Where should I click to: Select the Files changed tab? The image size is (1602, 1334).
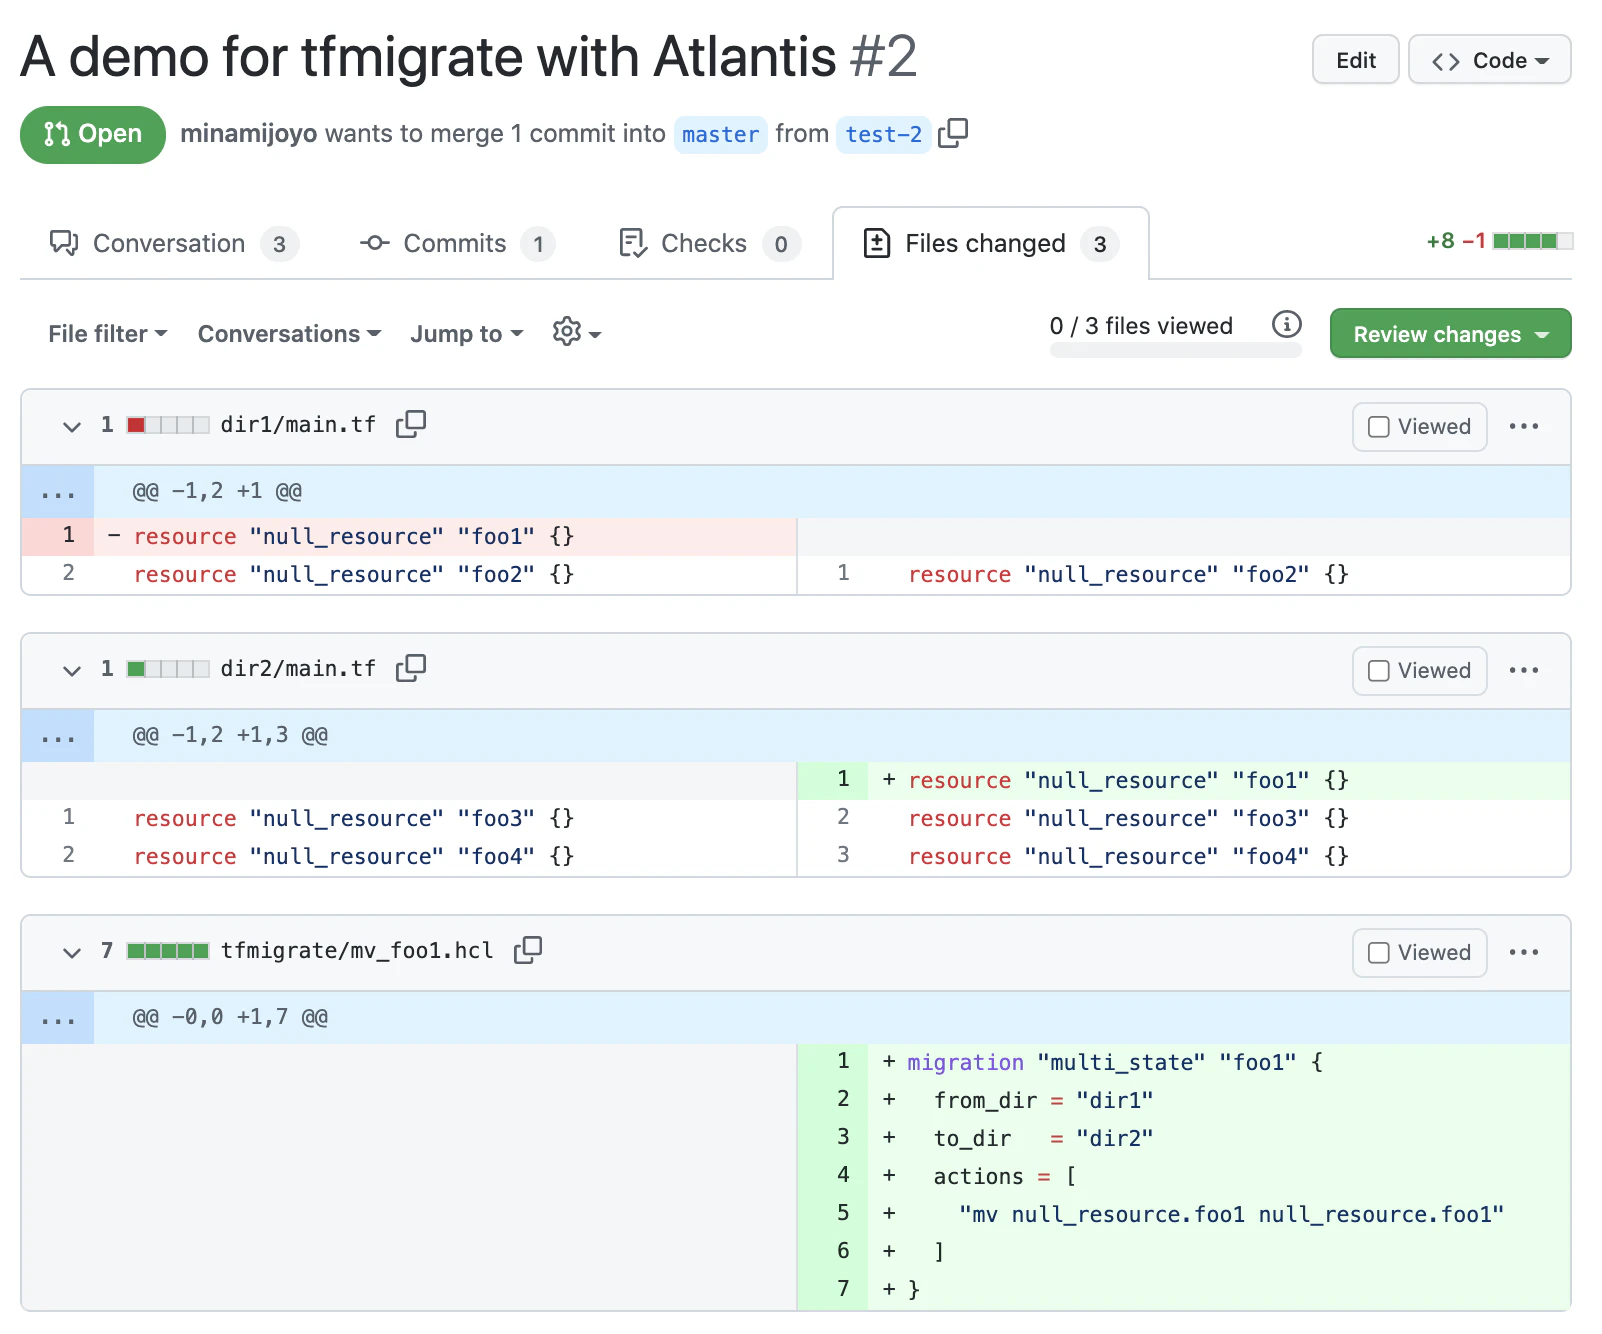click(x=990, y=244)
